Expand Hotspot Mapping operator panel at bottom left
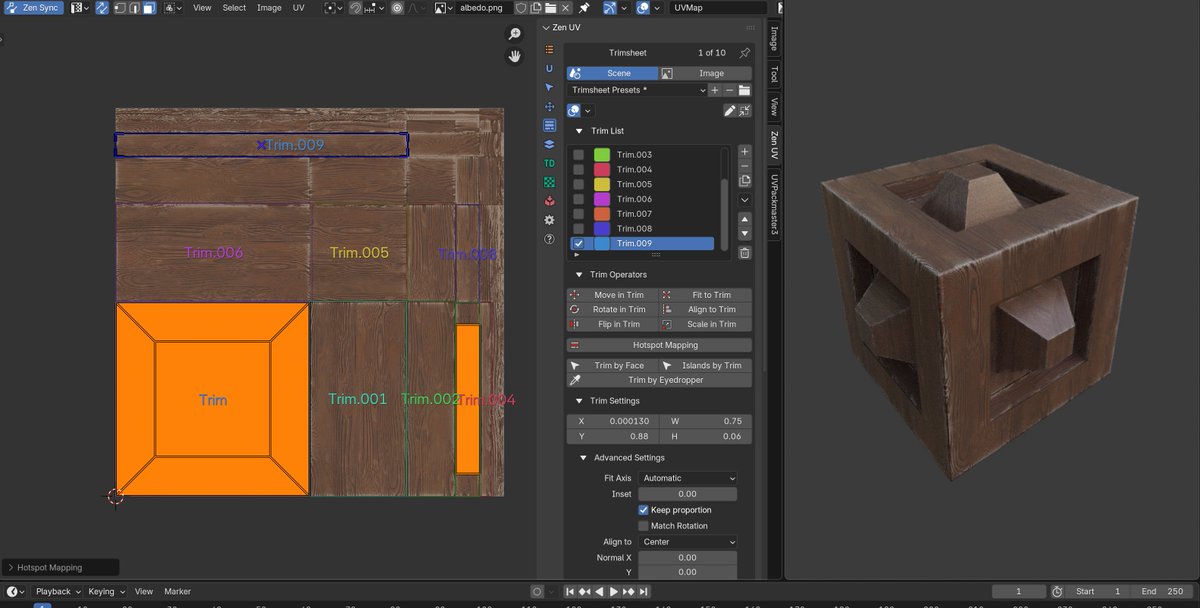This screenshot has height=608, width=1200. 60,567
